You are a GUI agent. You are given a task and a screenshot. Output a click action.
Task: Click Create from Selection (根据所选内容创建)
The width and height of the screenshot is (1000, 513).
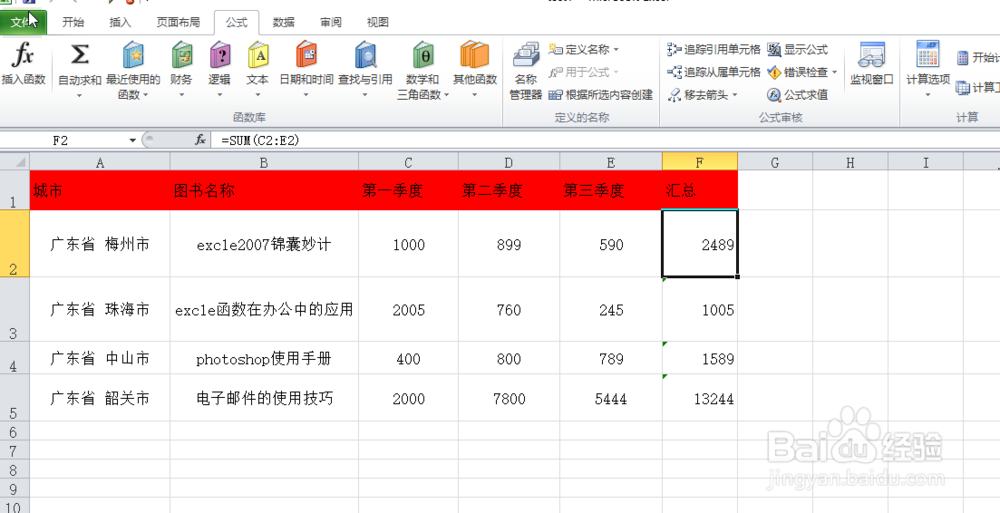tap(601, 95)
